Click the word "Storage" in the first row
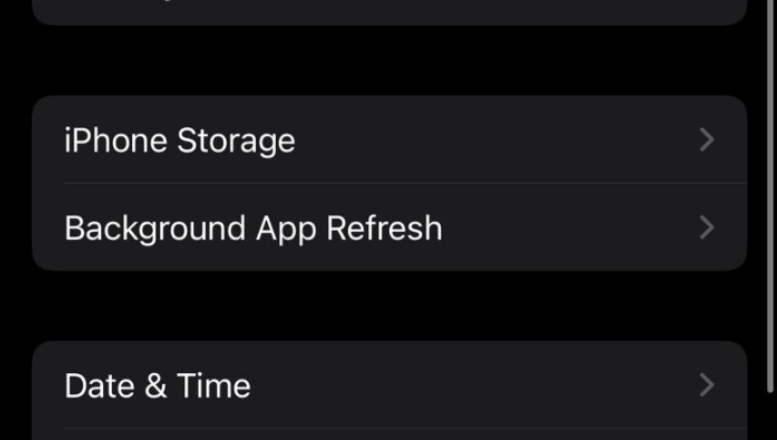 click(x=236, y=140)
